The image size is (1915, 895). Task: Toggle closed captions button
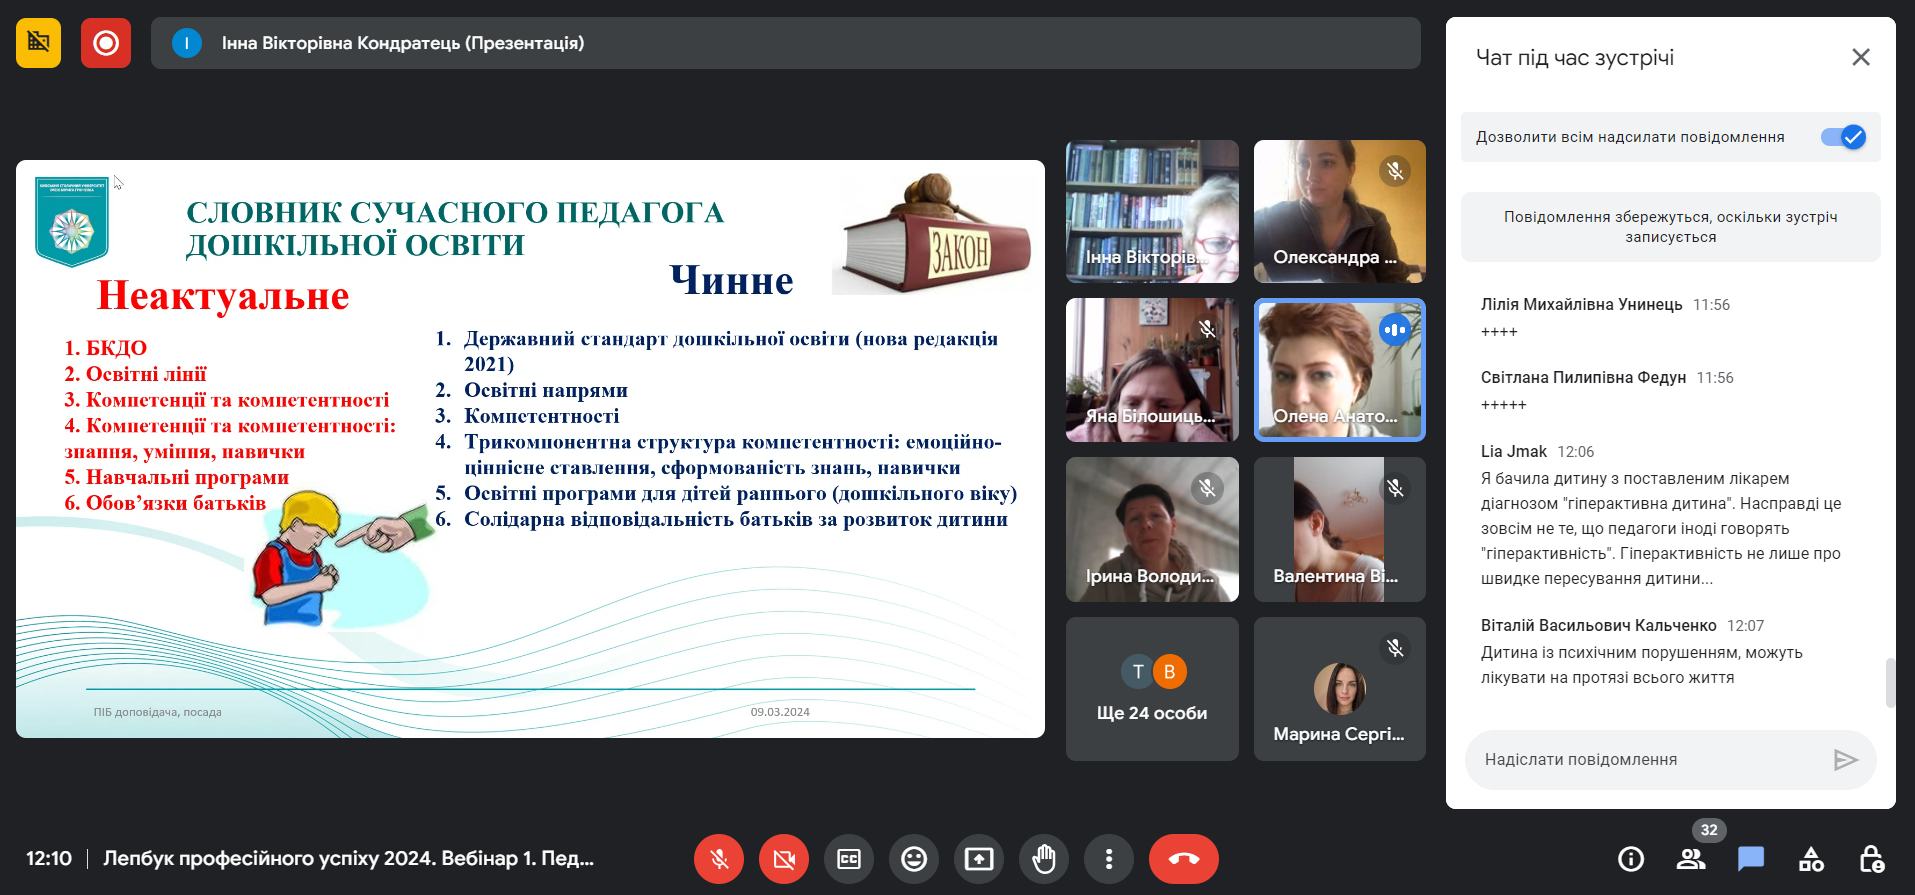(x=849, y=859)
